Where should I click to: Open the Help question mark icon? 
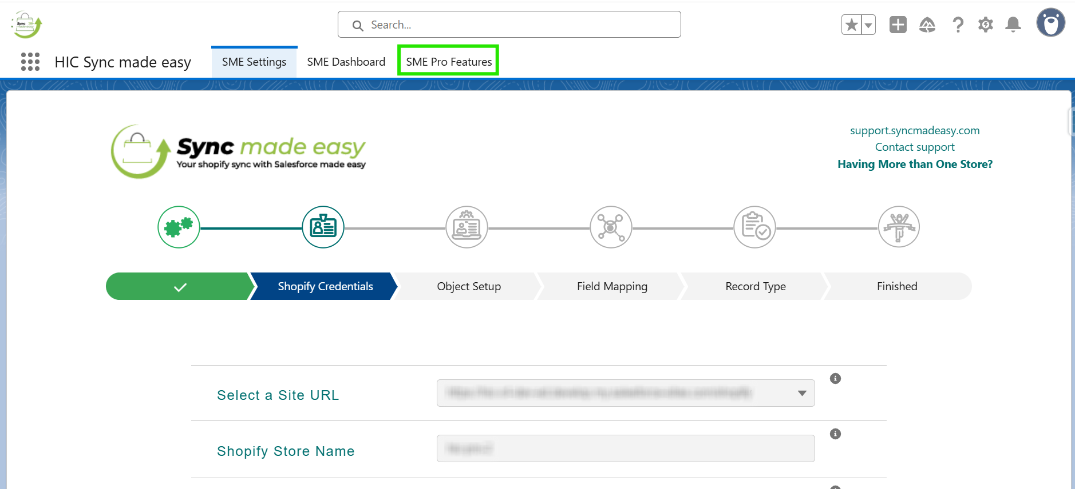click(958, 25)
